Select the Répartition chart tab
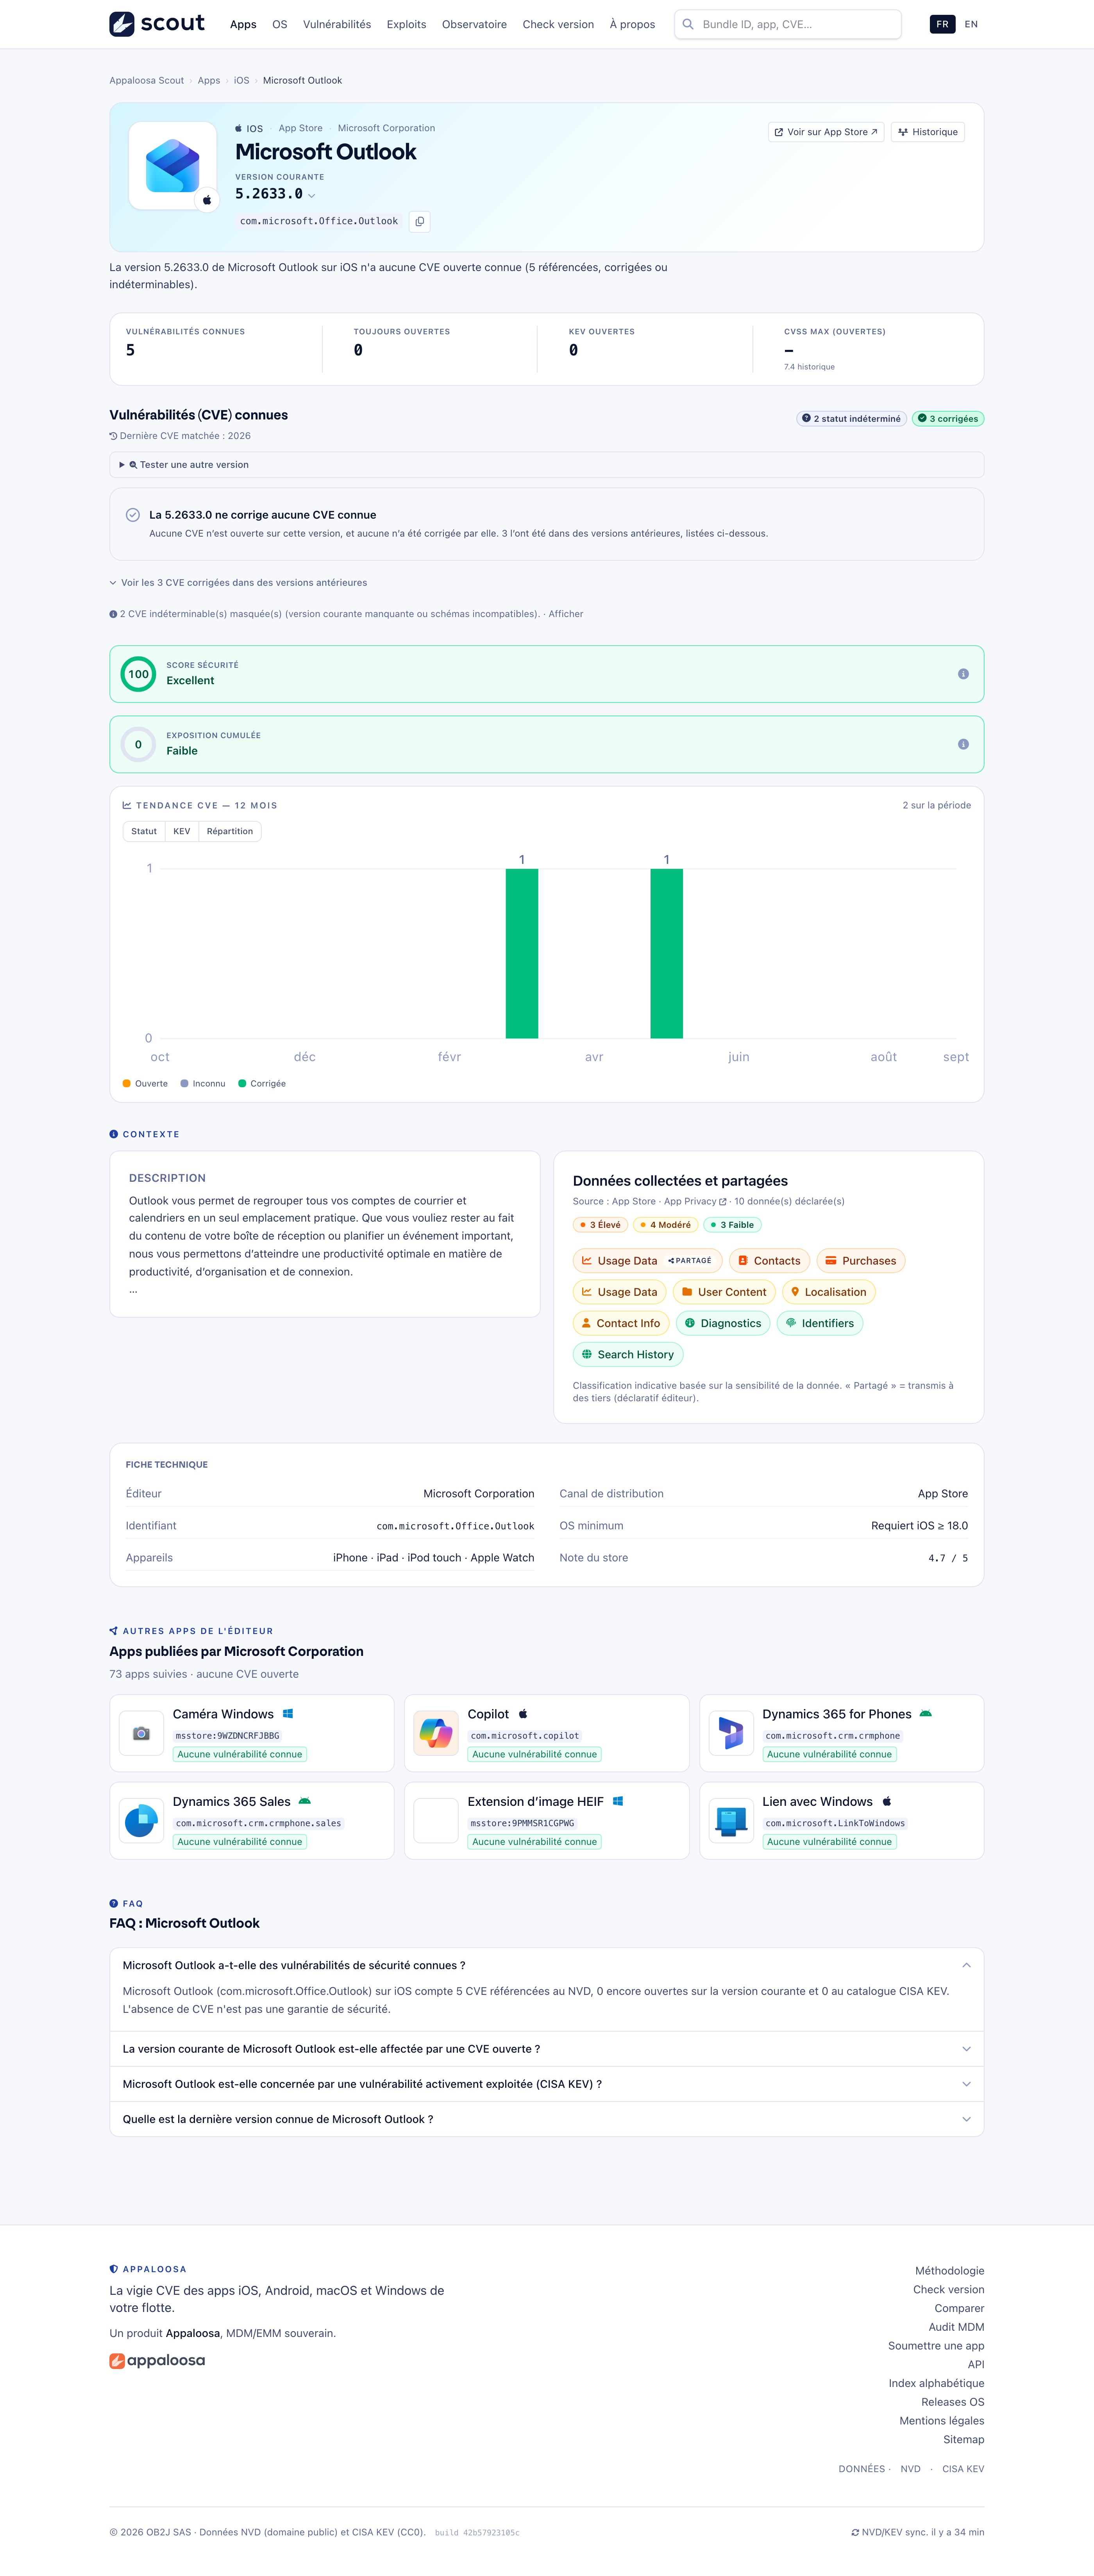 click(x=230, y=831)
